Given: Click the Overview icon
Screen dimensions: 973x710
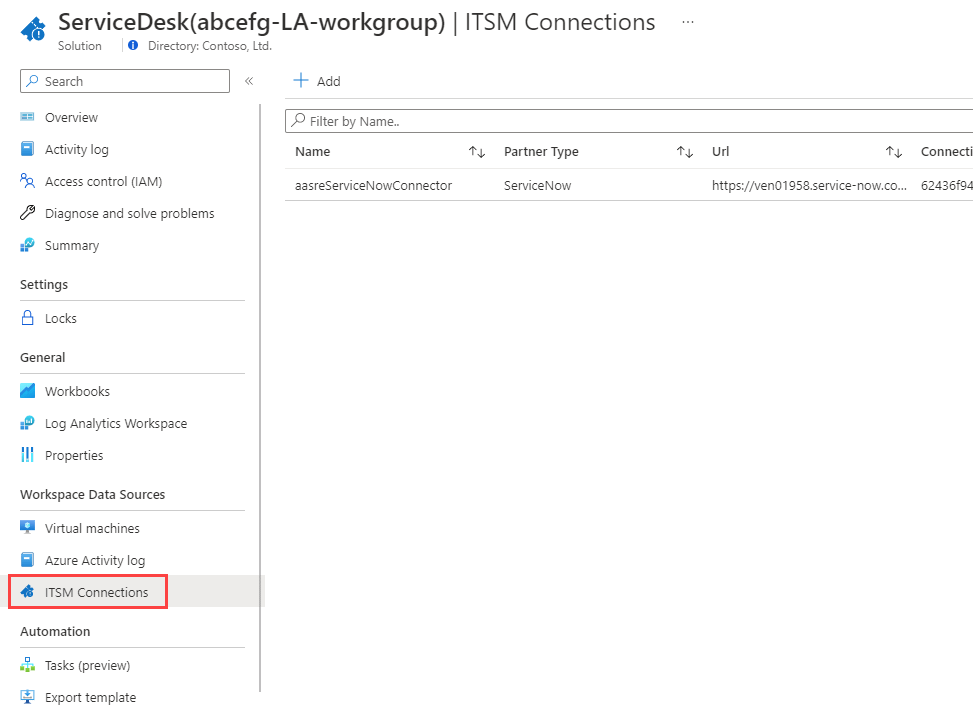Looking at the screenshot, I should pos(27,117).
